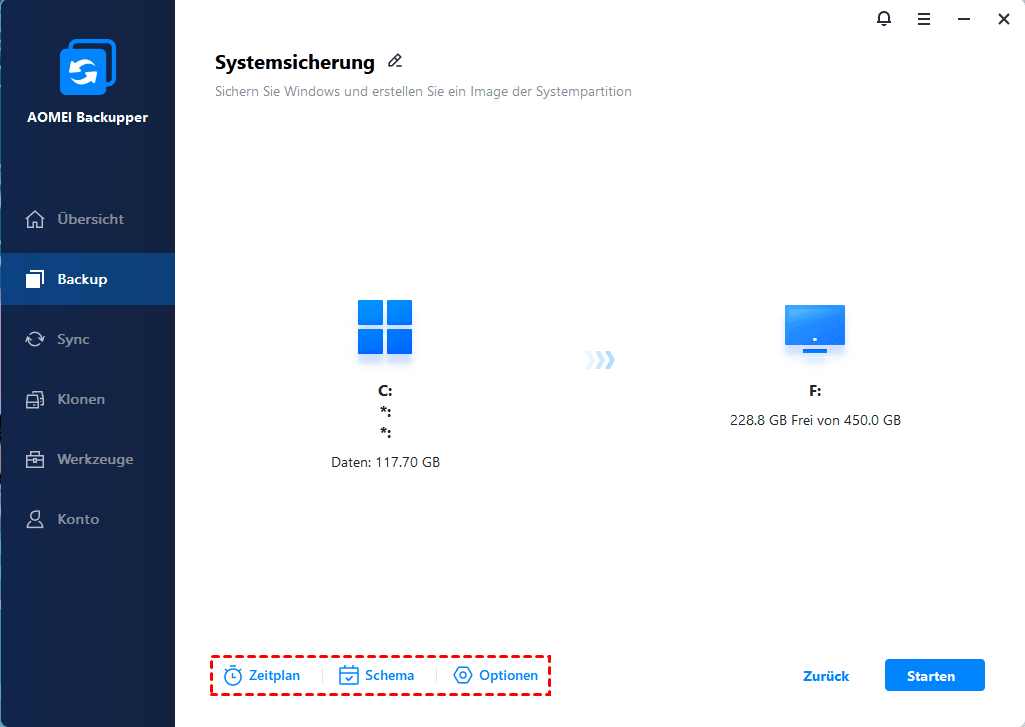
Task: Open the Konto account page
Action: coord(88,519)
